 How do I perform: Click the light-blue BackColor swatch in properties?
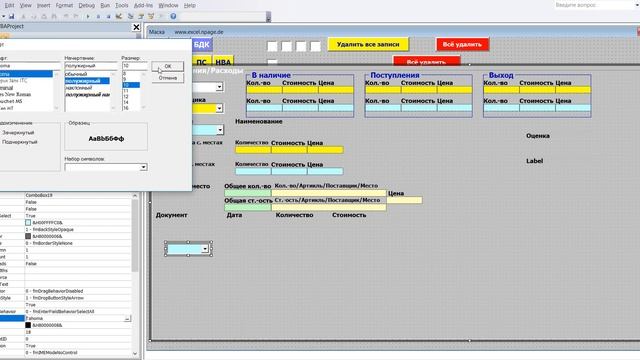pos(28,222)
